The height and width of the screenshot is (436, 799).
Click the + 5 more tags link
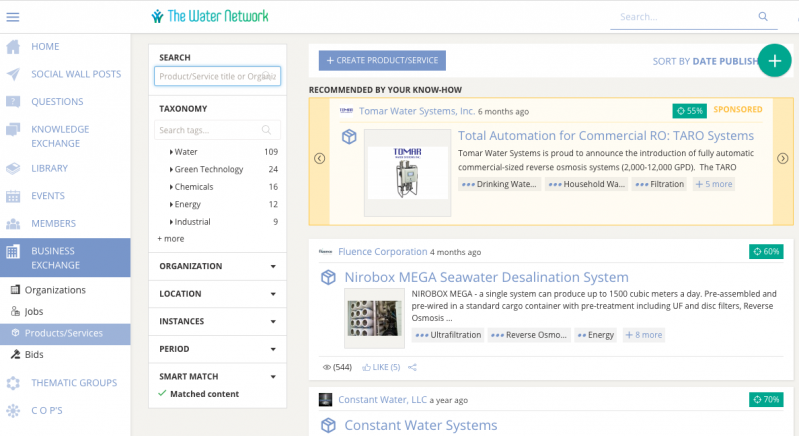pyautogui.click(x=714, y=184)
